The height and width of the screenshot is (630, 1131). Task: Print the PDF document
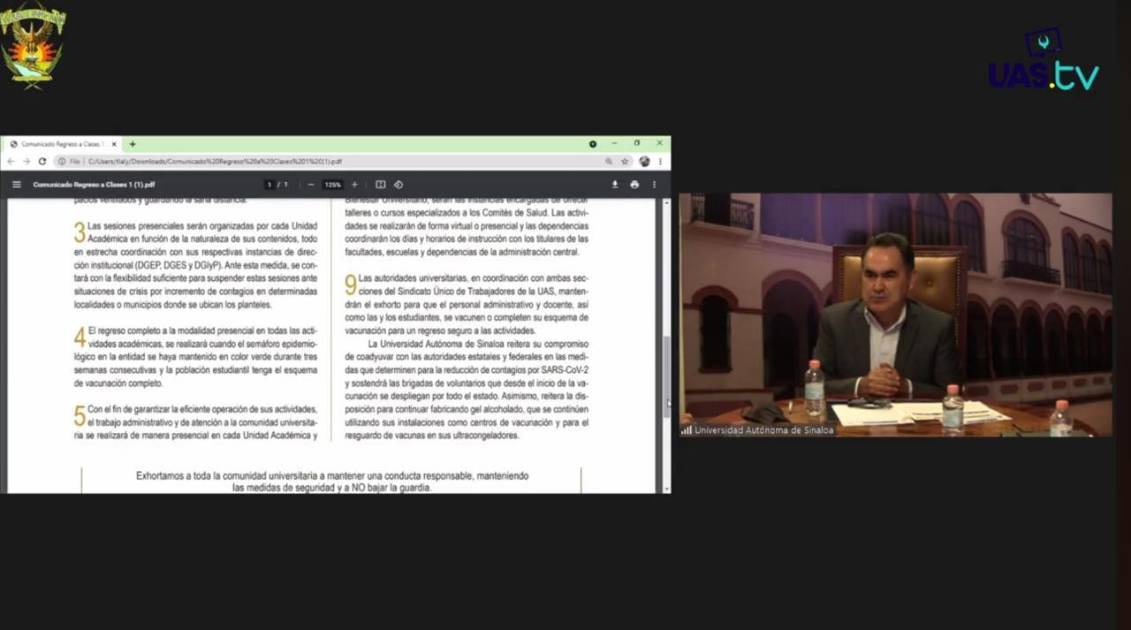click(x=634, y=185)
